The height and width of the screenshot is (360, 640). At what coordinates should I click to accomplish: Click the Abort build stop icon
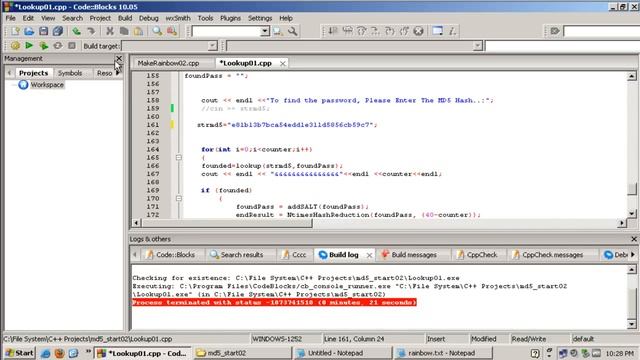click(x=72, y=46)
